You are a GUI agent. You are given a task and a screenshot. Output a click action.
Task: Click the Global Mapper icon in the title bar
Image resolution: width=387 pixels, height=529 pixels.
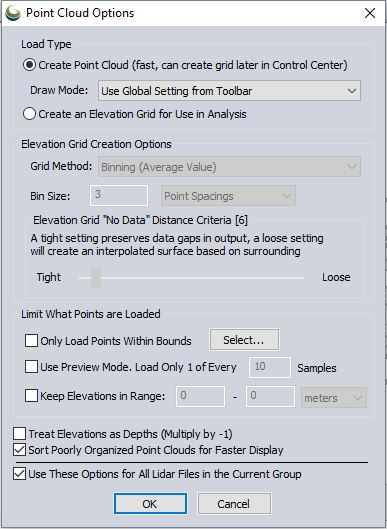[13, 13]
